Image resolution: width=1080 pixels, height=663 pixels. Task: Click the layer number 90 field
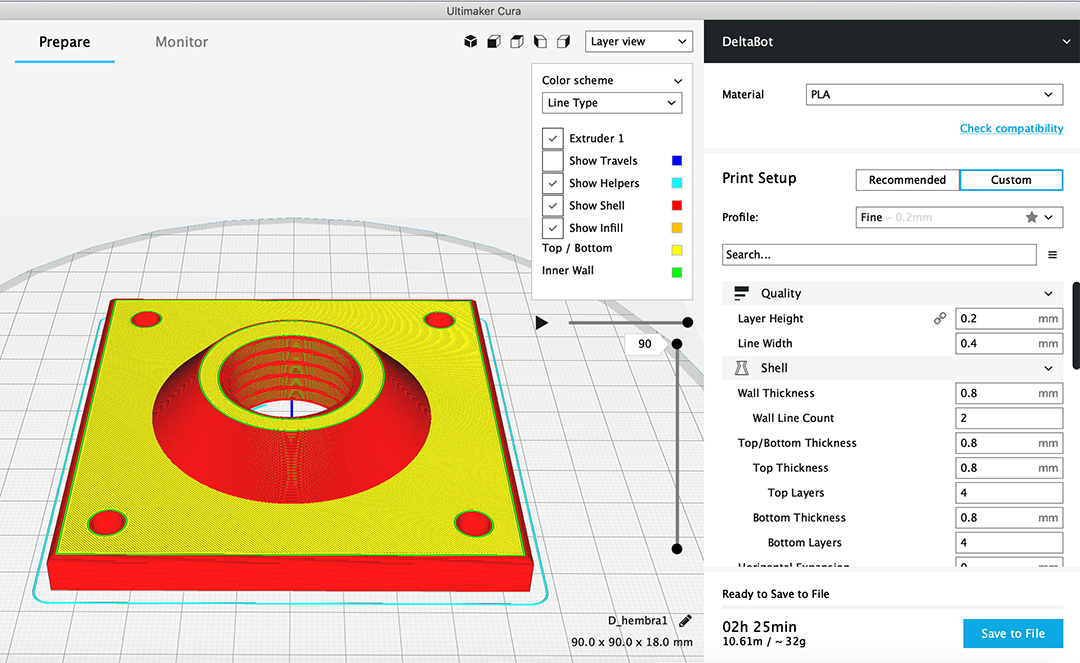645,344
